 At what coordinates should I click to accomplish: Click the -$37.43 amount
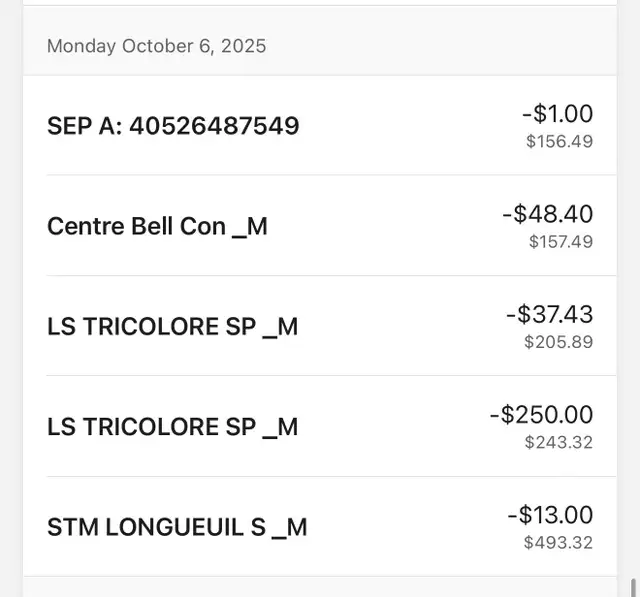(549, 314)
